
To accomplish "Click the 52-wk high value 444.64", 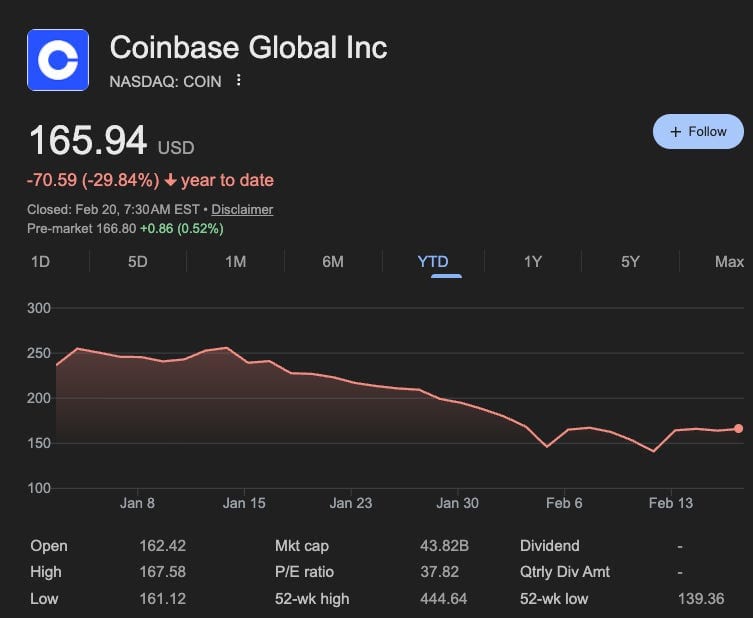I will [x=443, y=599].
